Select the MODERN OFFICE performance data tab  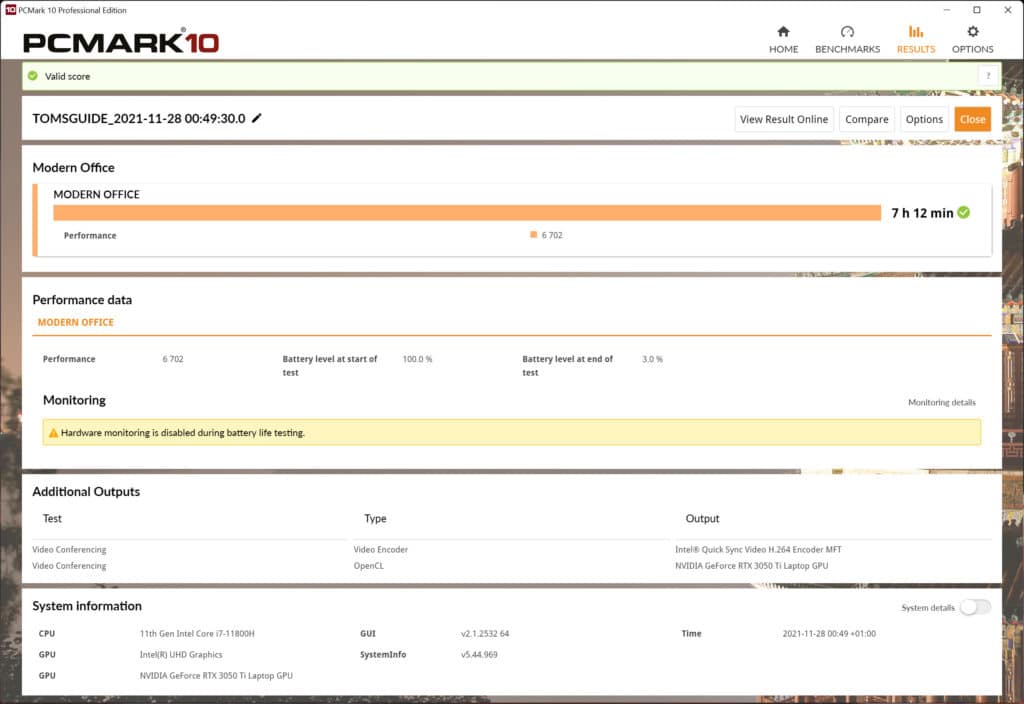[x=76, y=323]
